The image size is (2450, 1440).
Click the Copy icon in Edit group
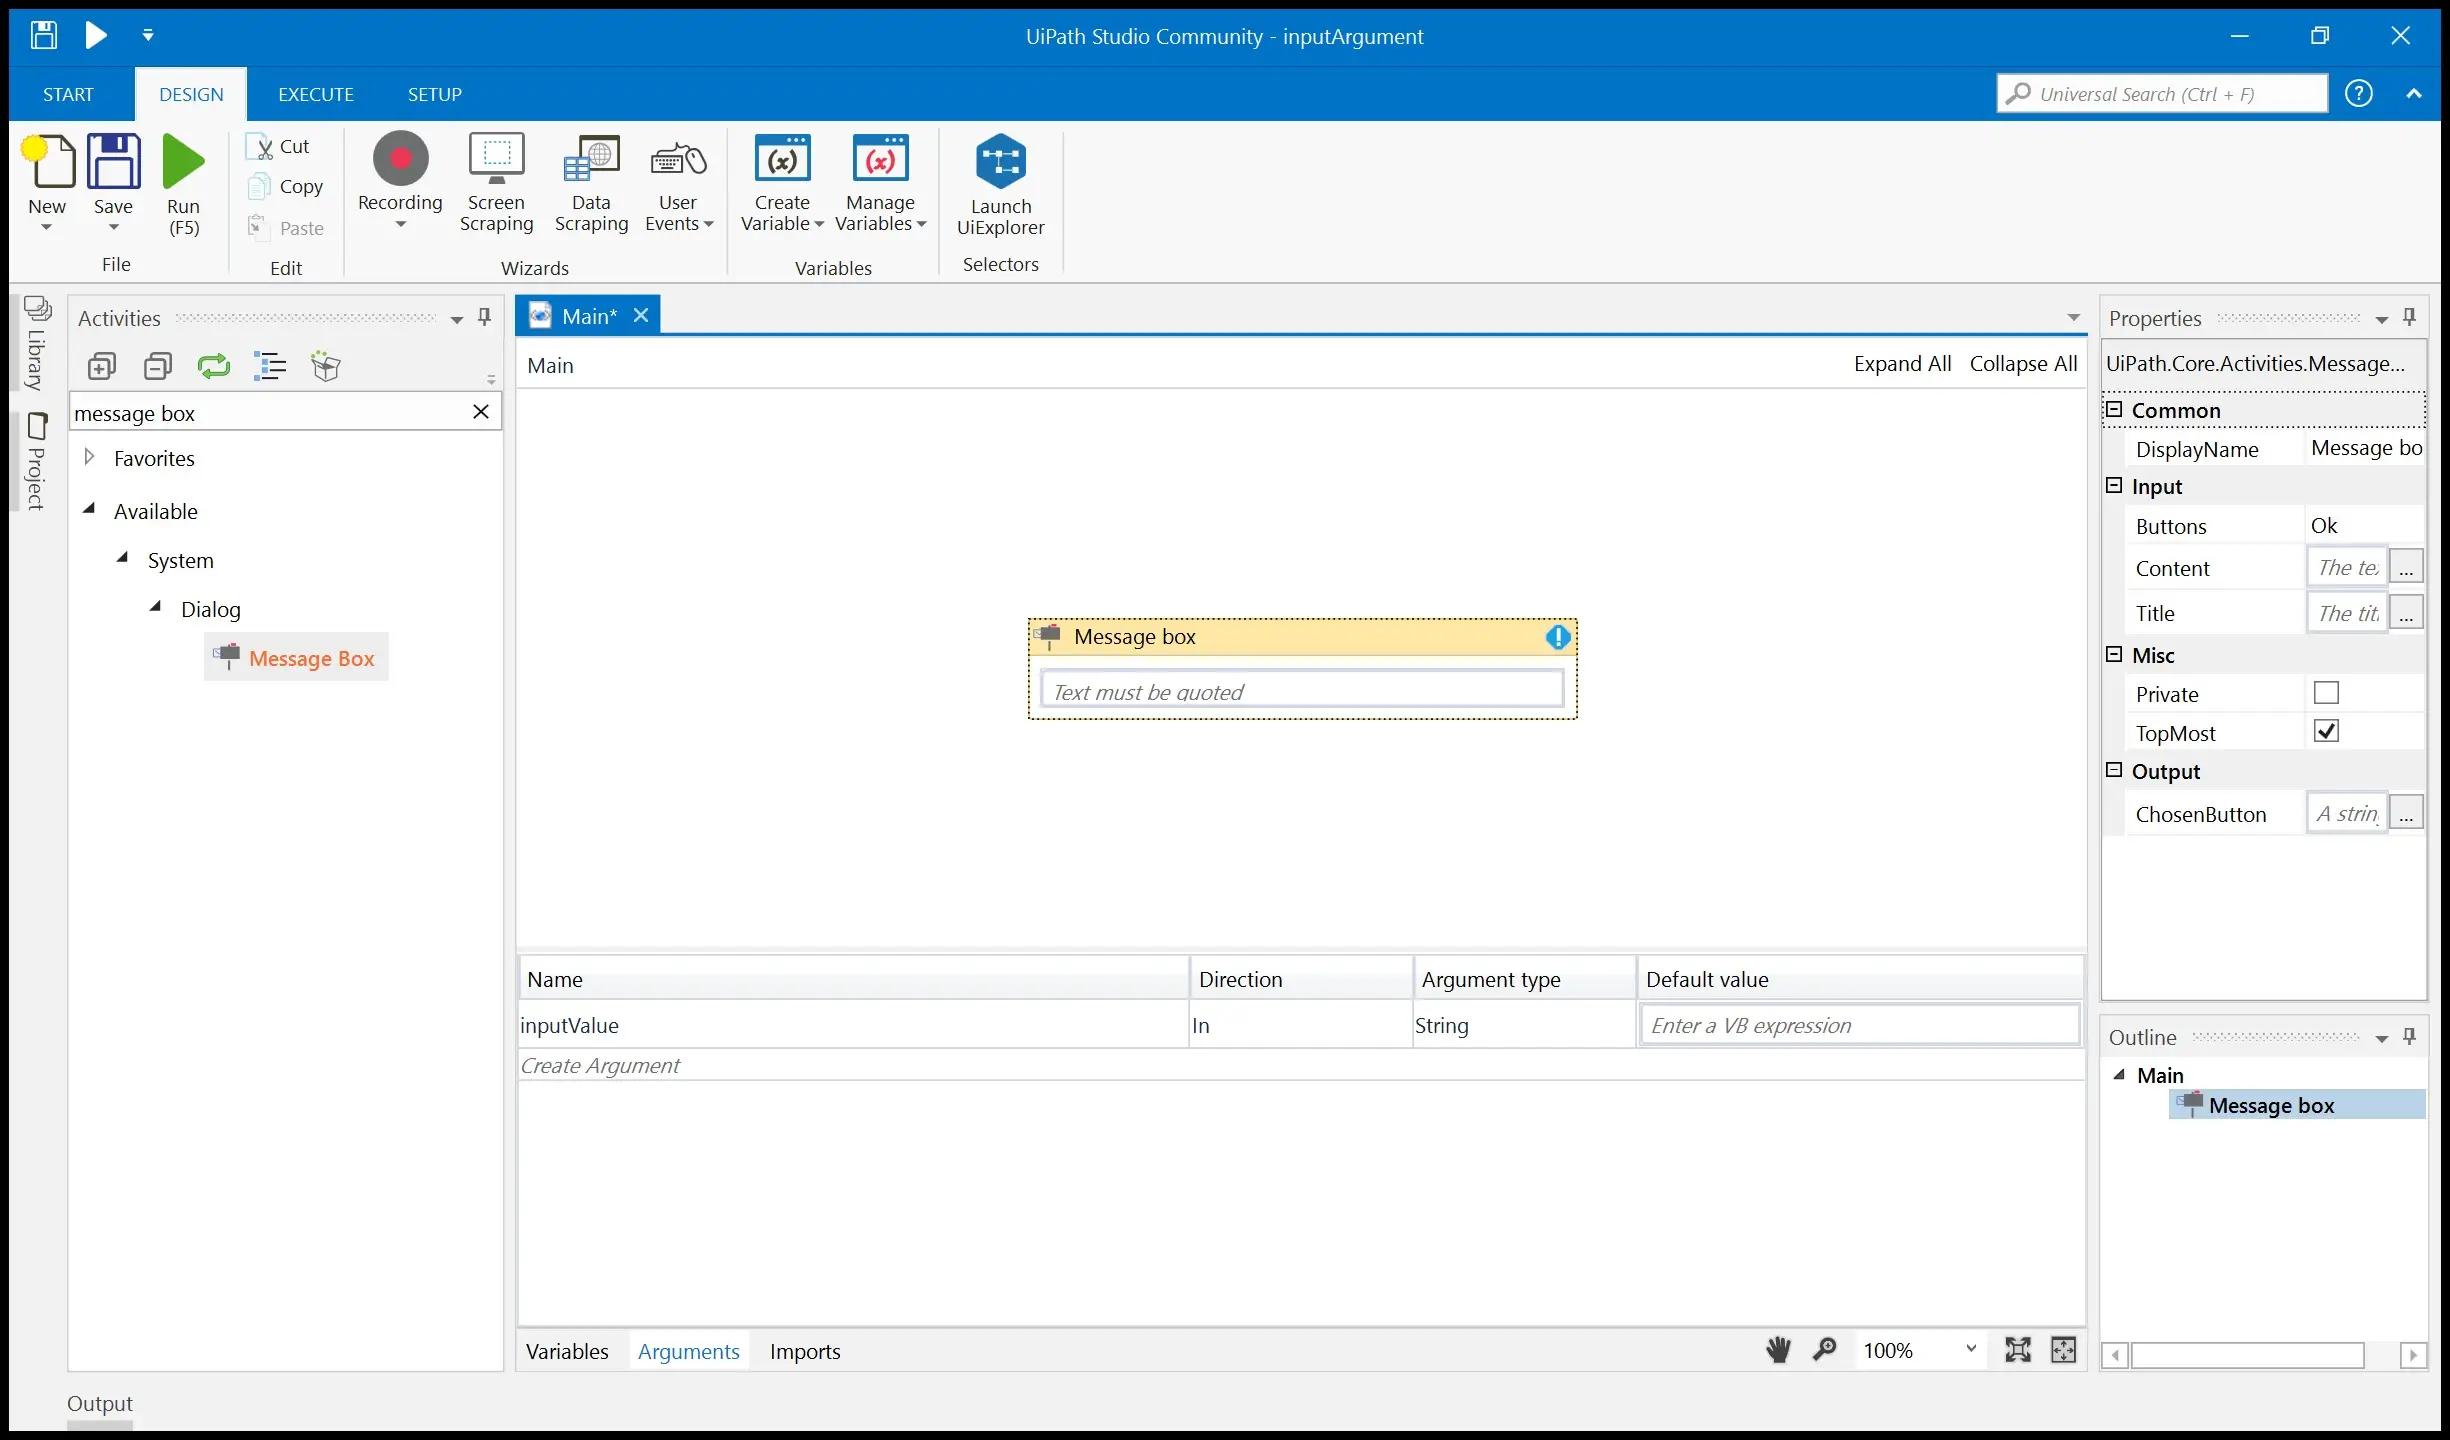tap(259, 187)
